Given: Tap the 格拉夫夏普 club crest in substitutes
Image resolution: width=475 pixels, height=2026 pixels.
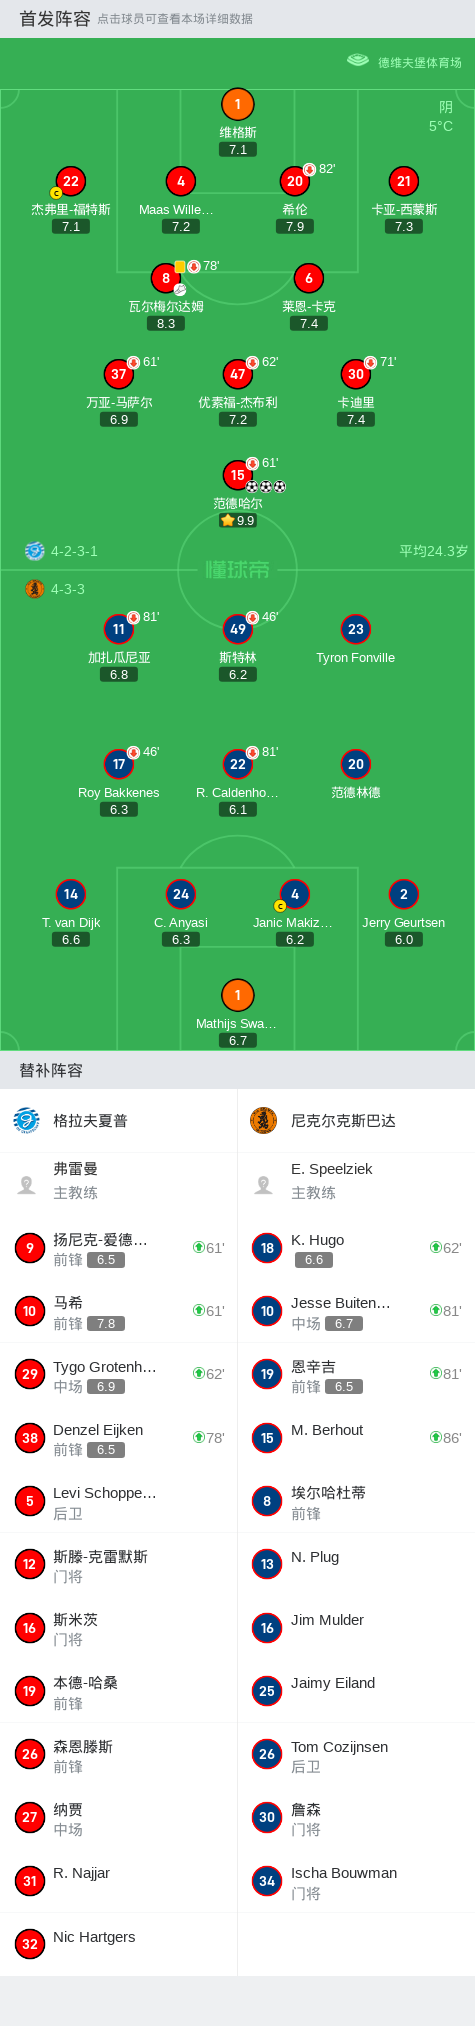Looking at the screenshot, I should click(26, 1120).
